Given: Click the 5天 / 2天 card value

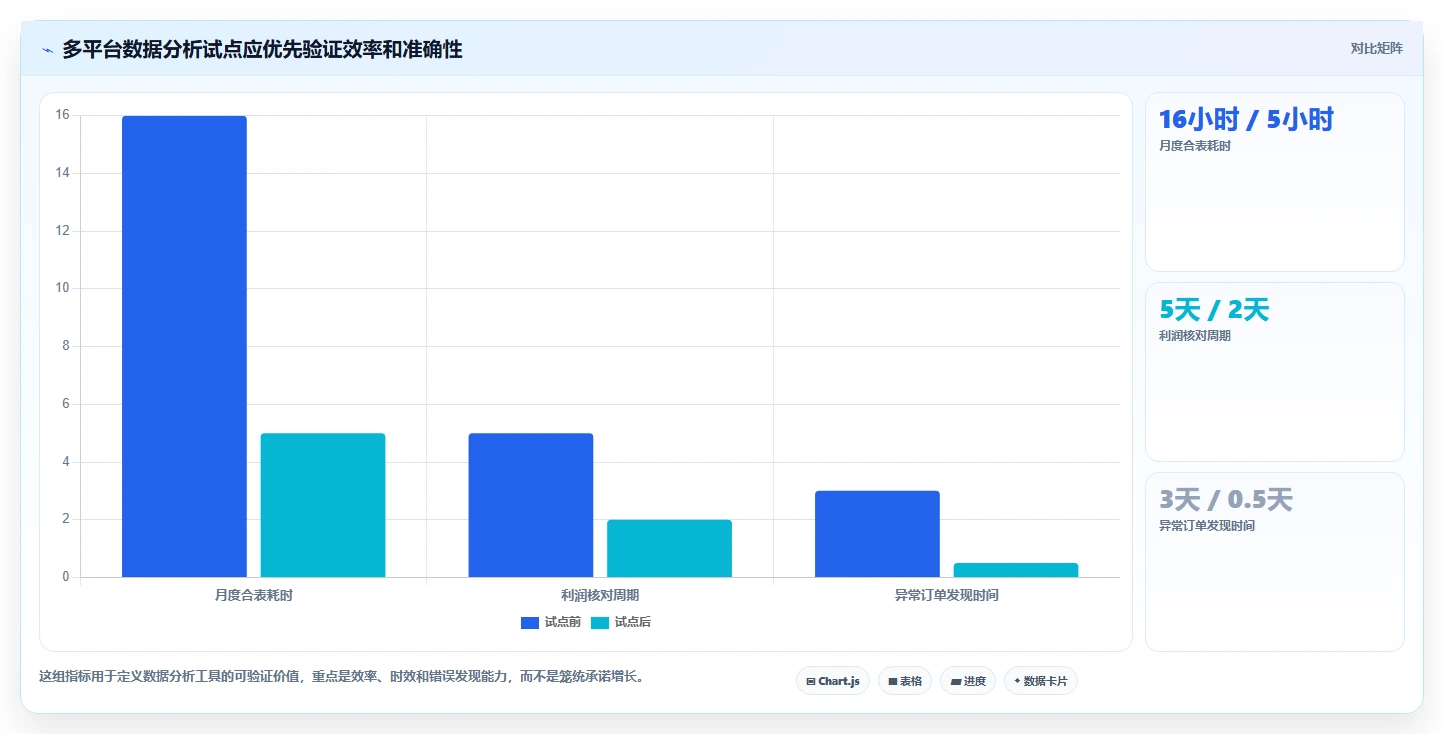Looking at the screenshot, I should tap(1214, 309).
